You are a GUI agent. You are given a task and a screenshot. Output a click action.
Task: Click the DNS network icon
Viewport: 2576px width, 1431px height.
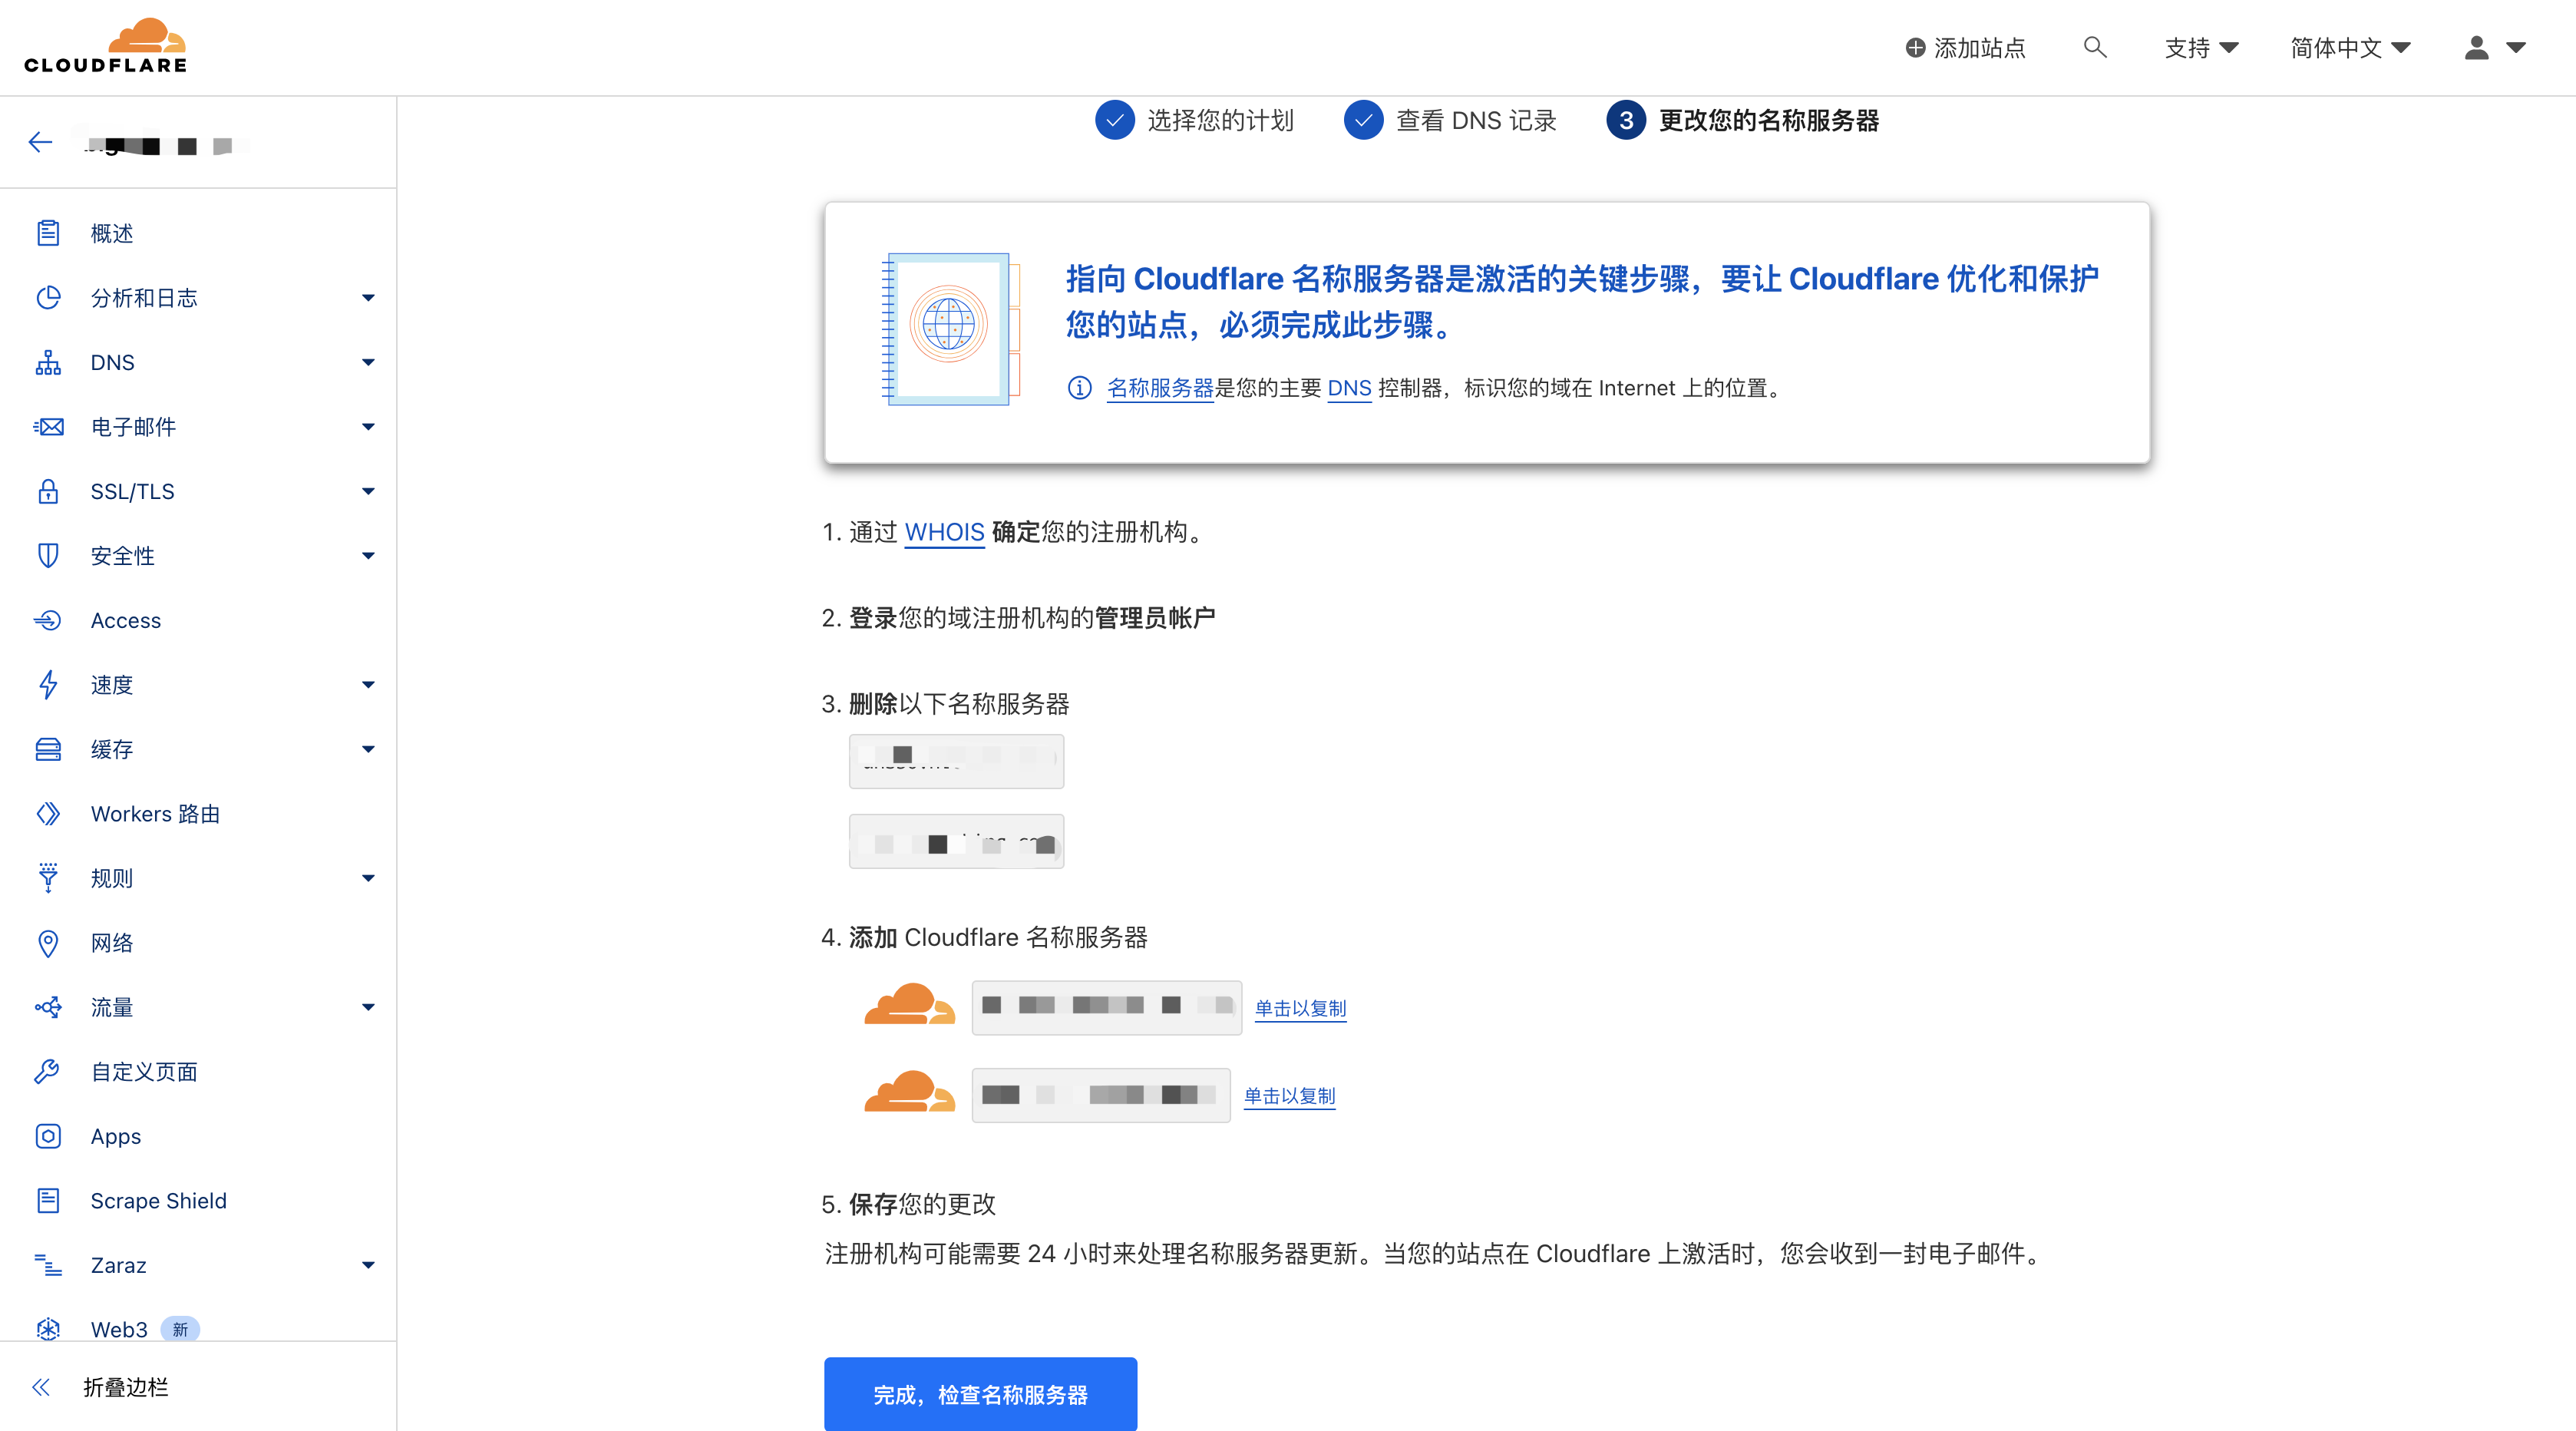48,362
